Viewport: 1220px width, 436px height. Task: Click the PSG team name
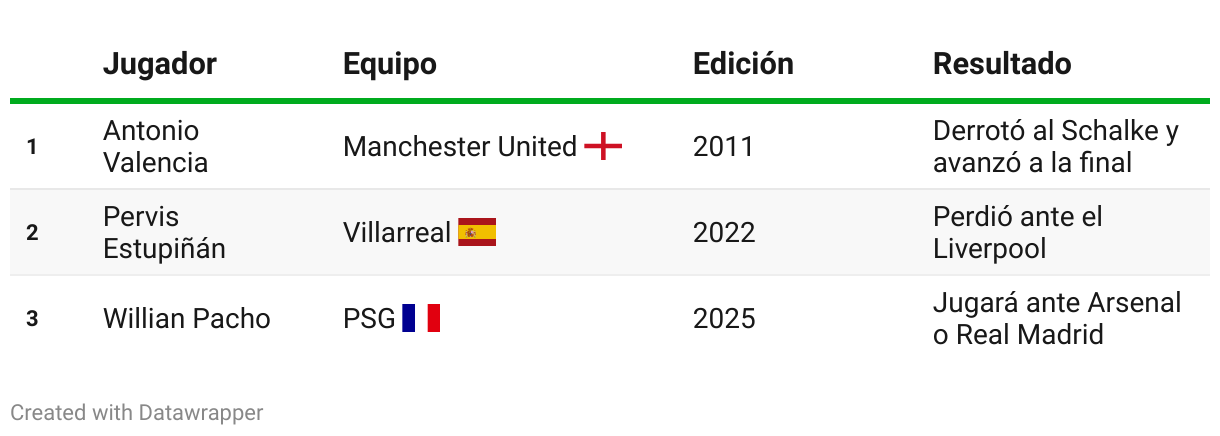coord(369,319)
